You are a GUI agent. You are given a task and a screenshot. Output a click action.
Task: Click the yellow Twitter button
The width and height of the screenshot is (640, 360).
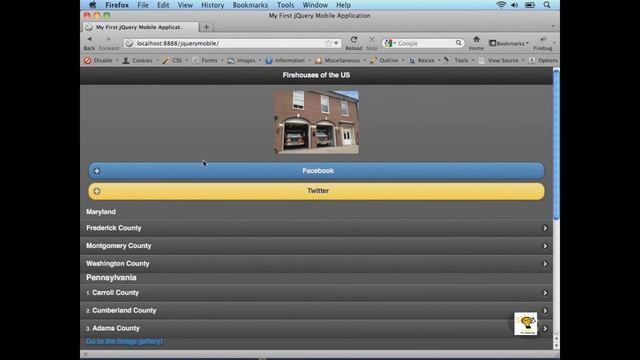pos(316,191)
